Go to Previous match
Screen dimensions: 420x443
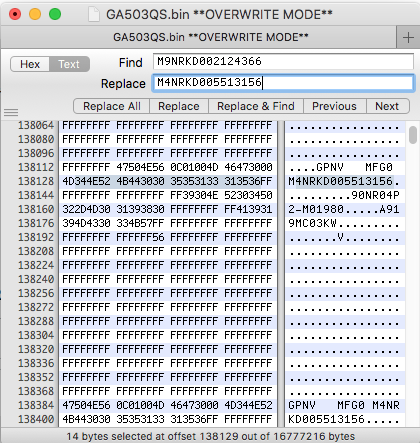point(334,106)
